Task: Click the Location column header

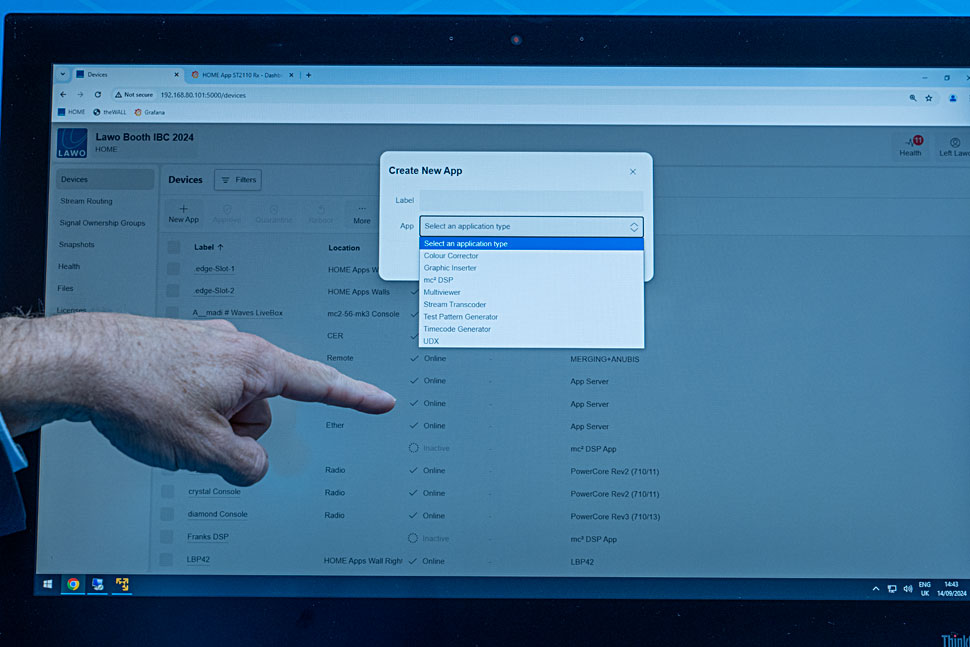Action: pyautogui.click(x=344, y=248)
